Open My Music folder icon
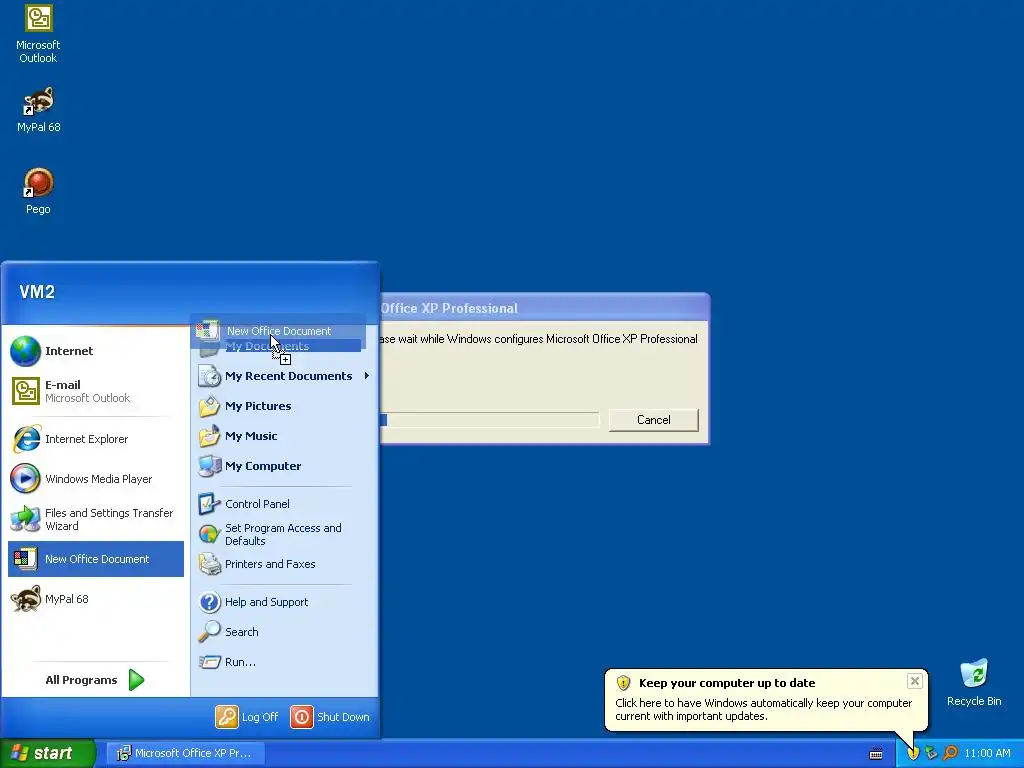The height and width of the screenshot is (768, 1024). click(x=210, y=436)
